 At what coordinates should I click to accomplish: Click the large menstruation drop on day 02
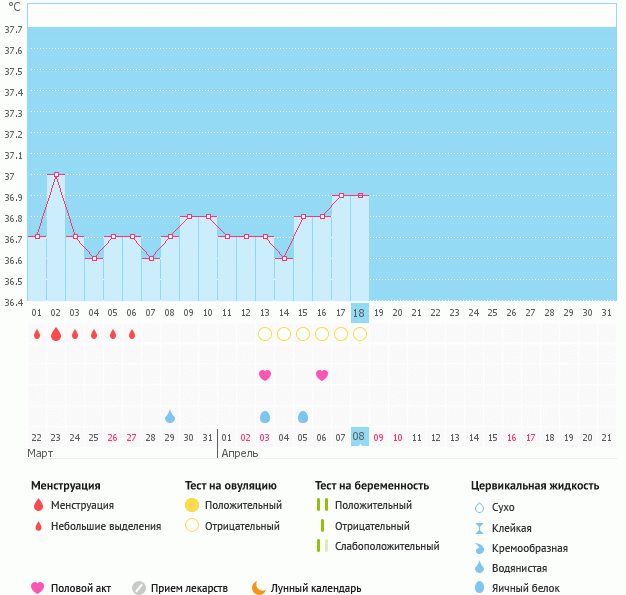tap(56, 334)
